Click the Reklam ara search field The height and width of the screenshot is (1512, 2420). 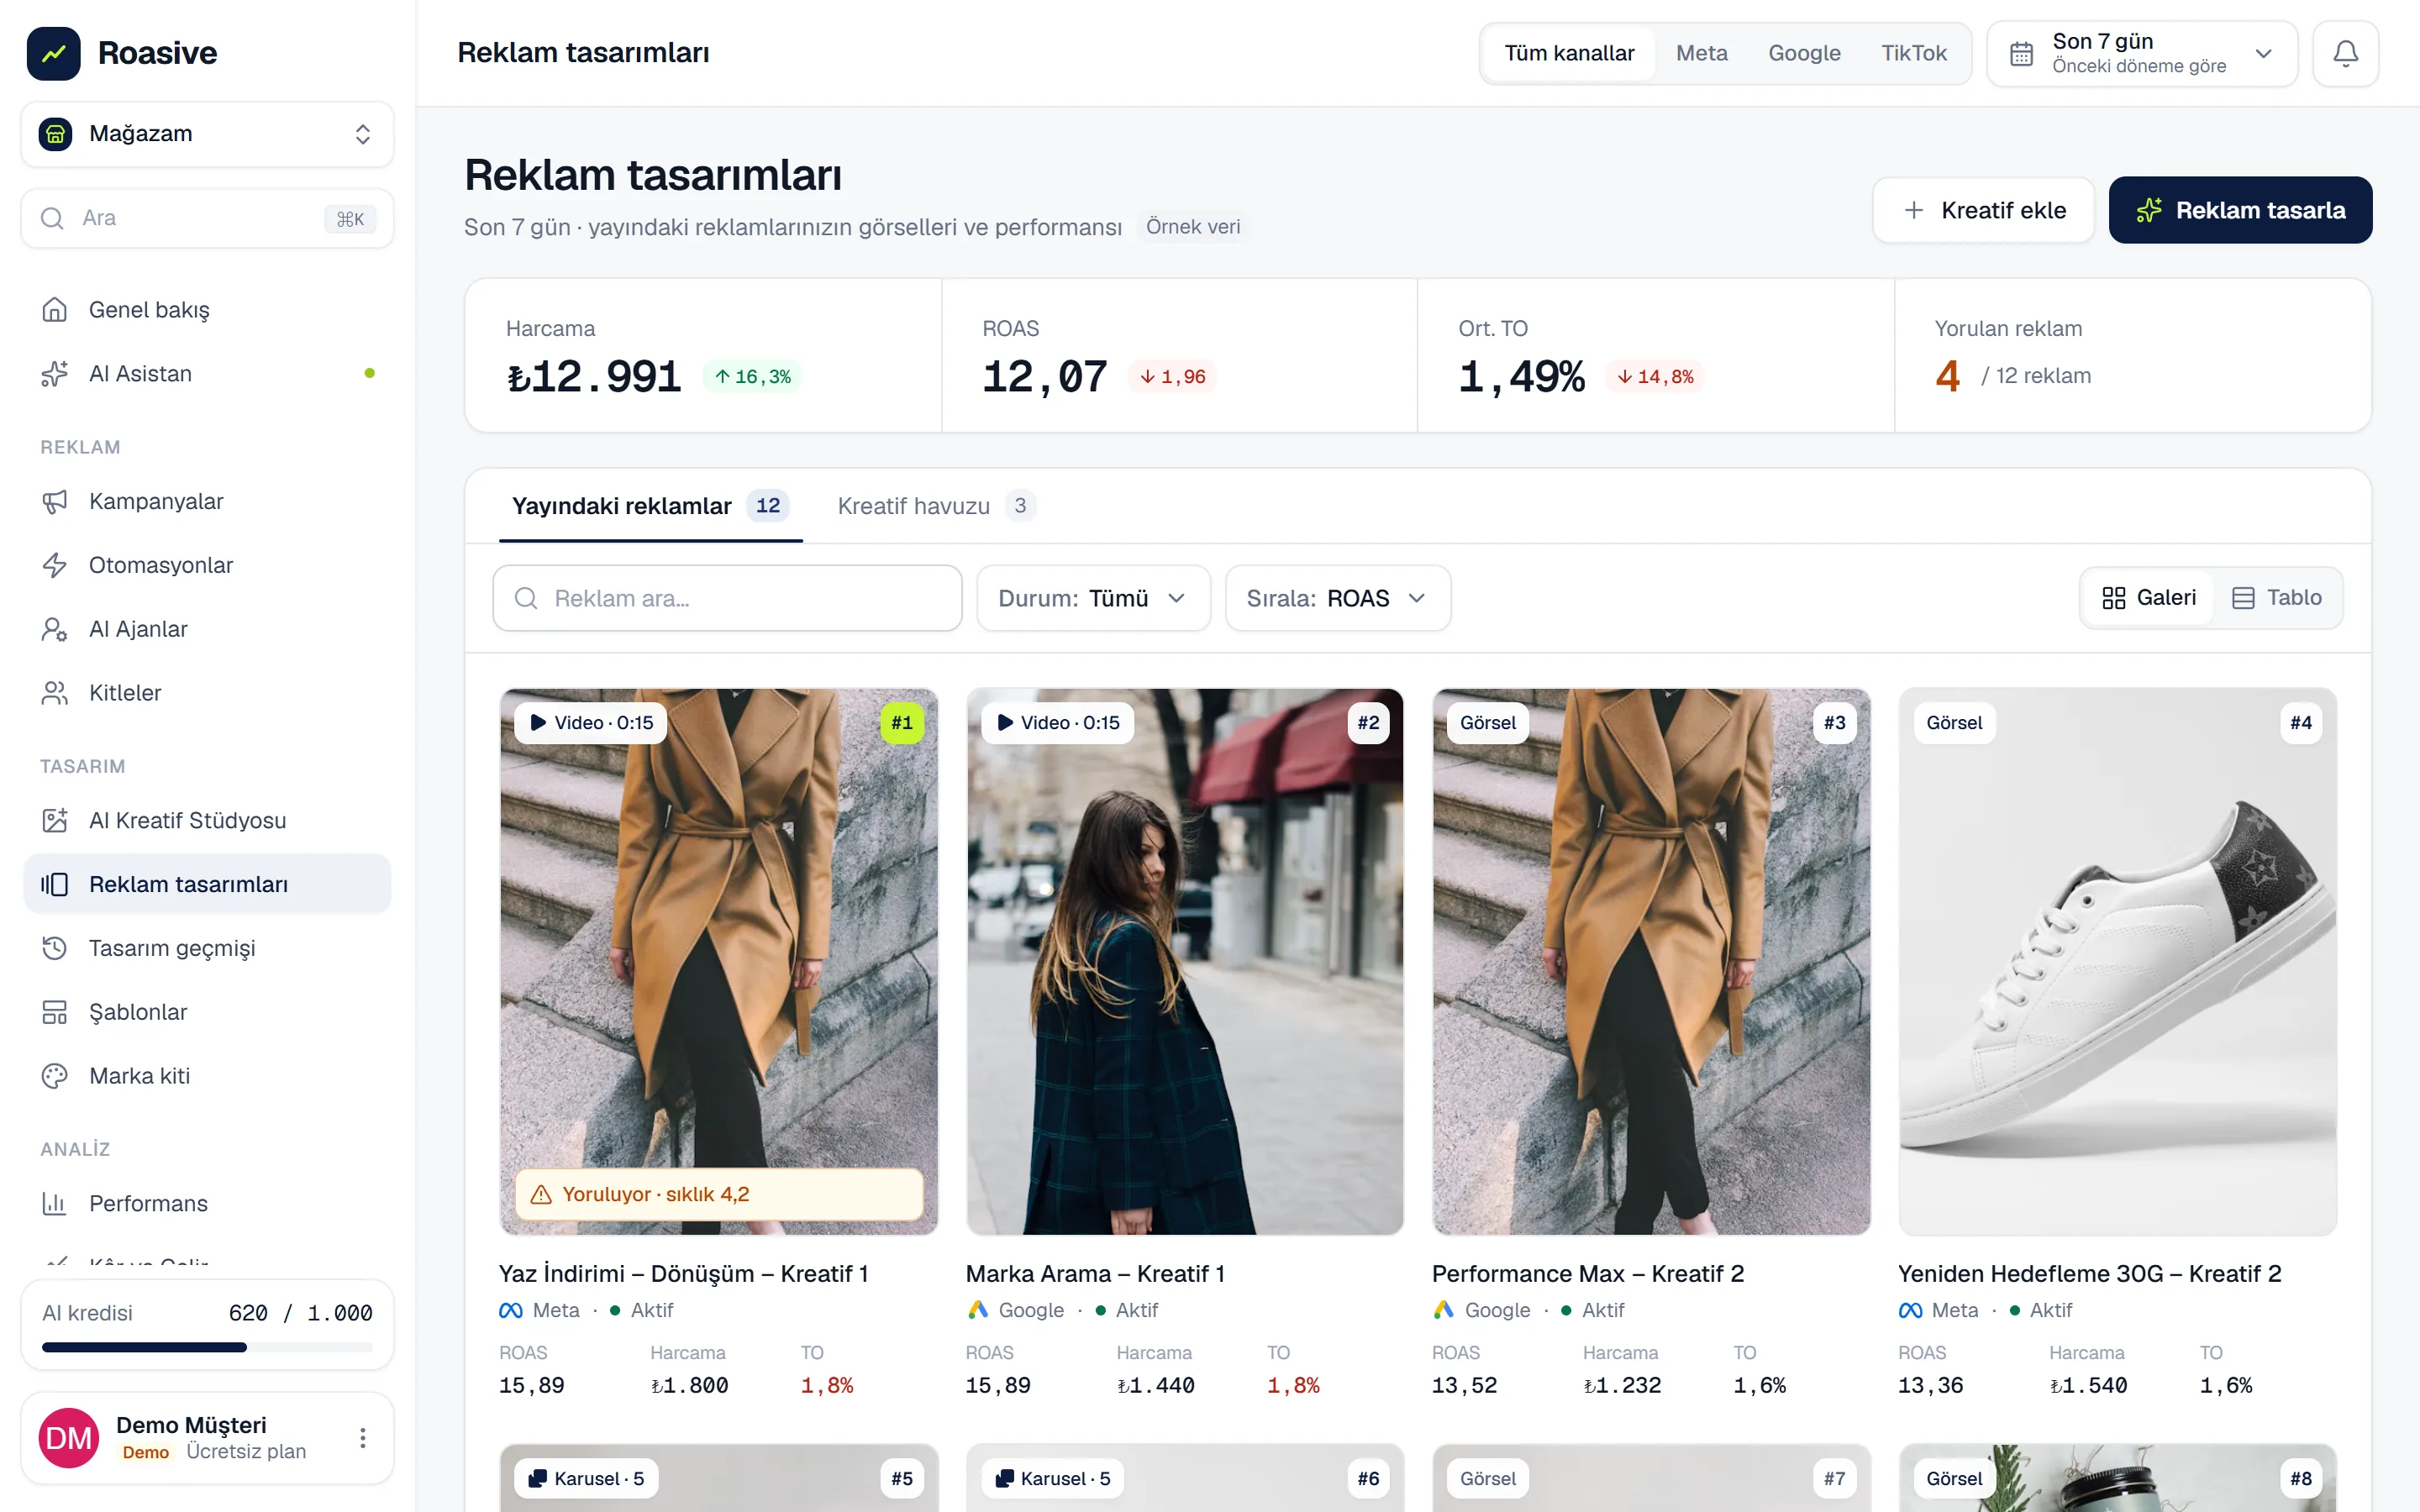[727, 598]
